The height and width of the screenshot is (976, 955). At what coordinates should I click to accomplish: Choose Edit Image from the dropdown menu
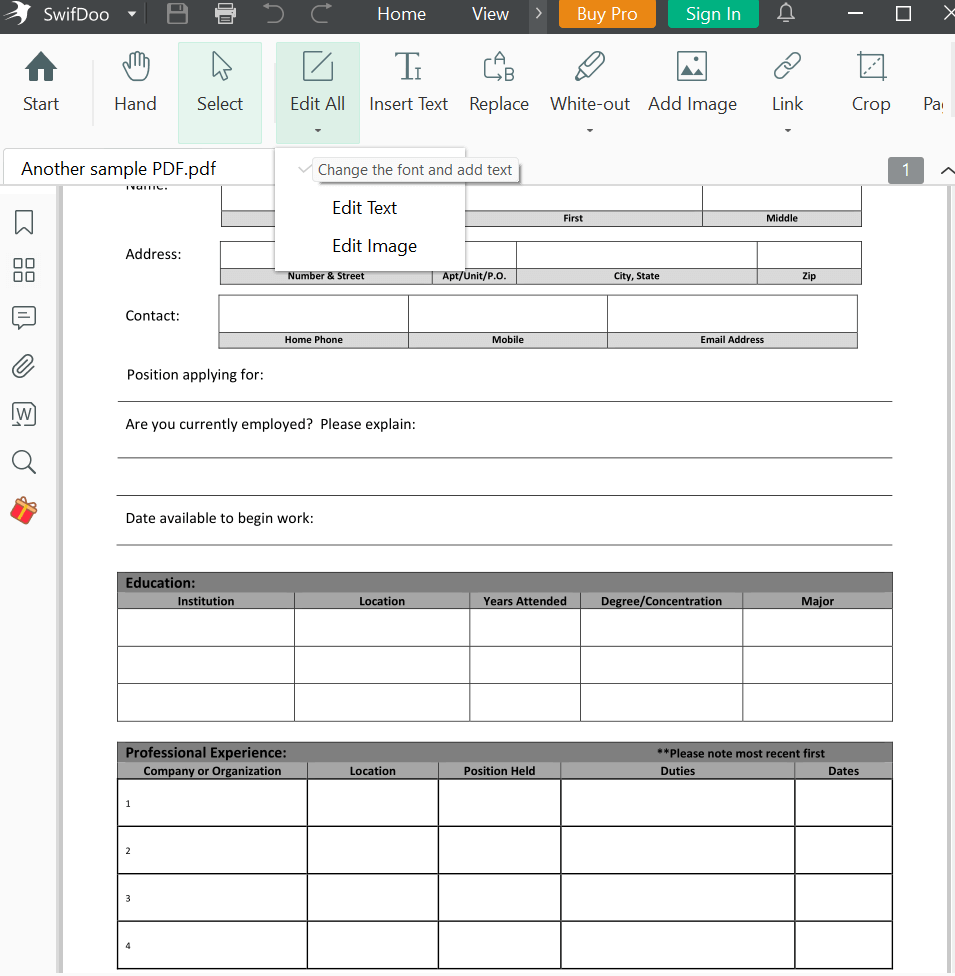[x=374, y=246]
